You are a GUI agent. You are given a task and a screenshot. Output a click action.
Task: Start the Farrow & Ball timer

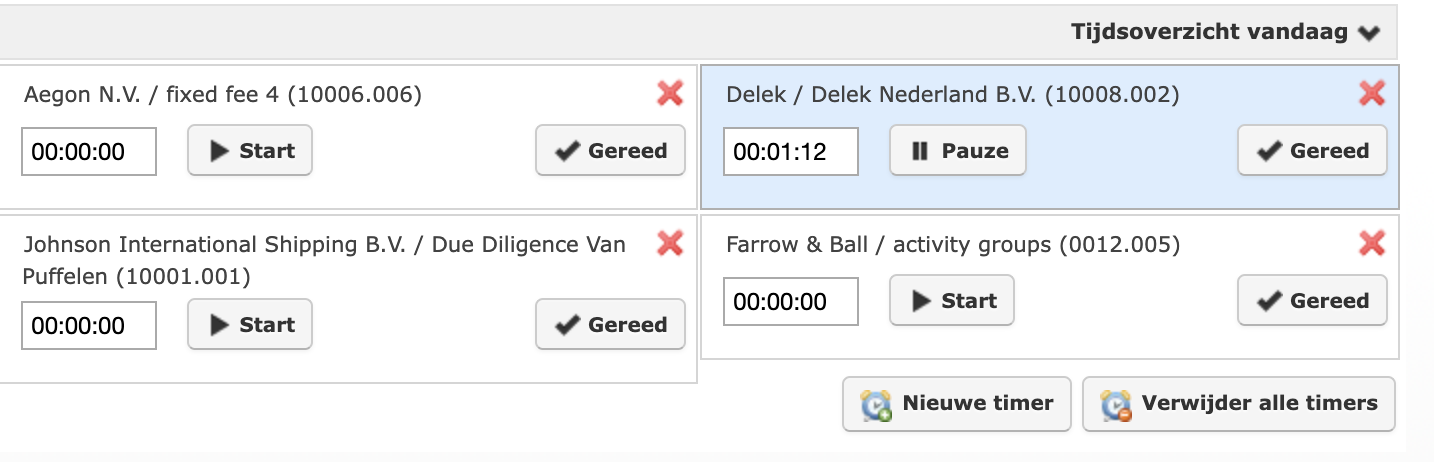click(952, 300)
